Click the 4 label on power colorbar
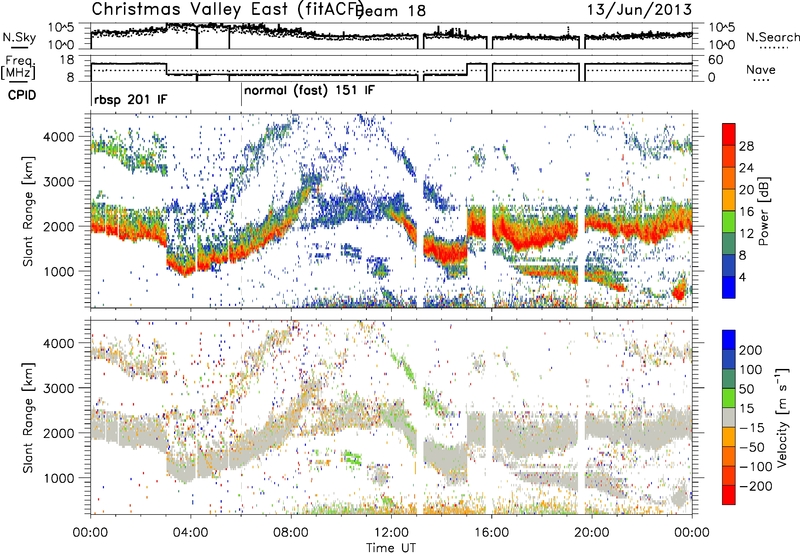 [743, 278]
